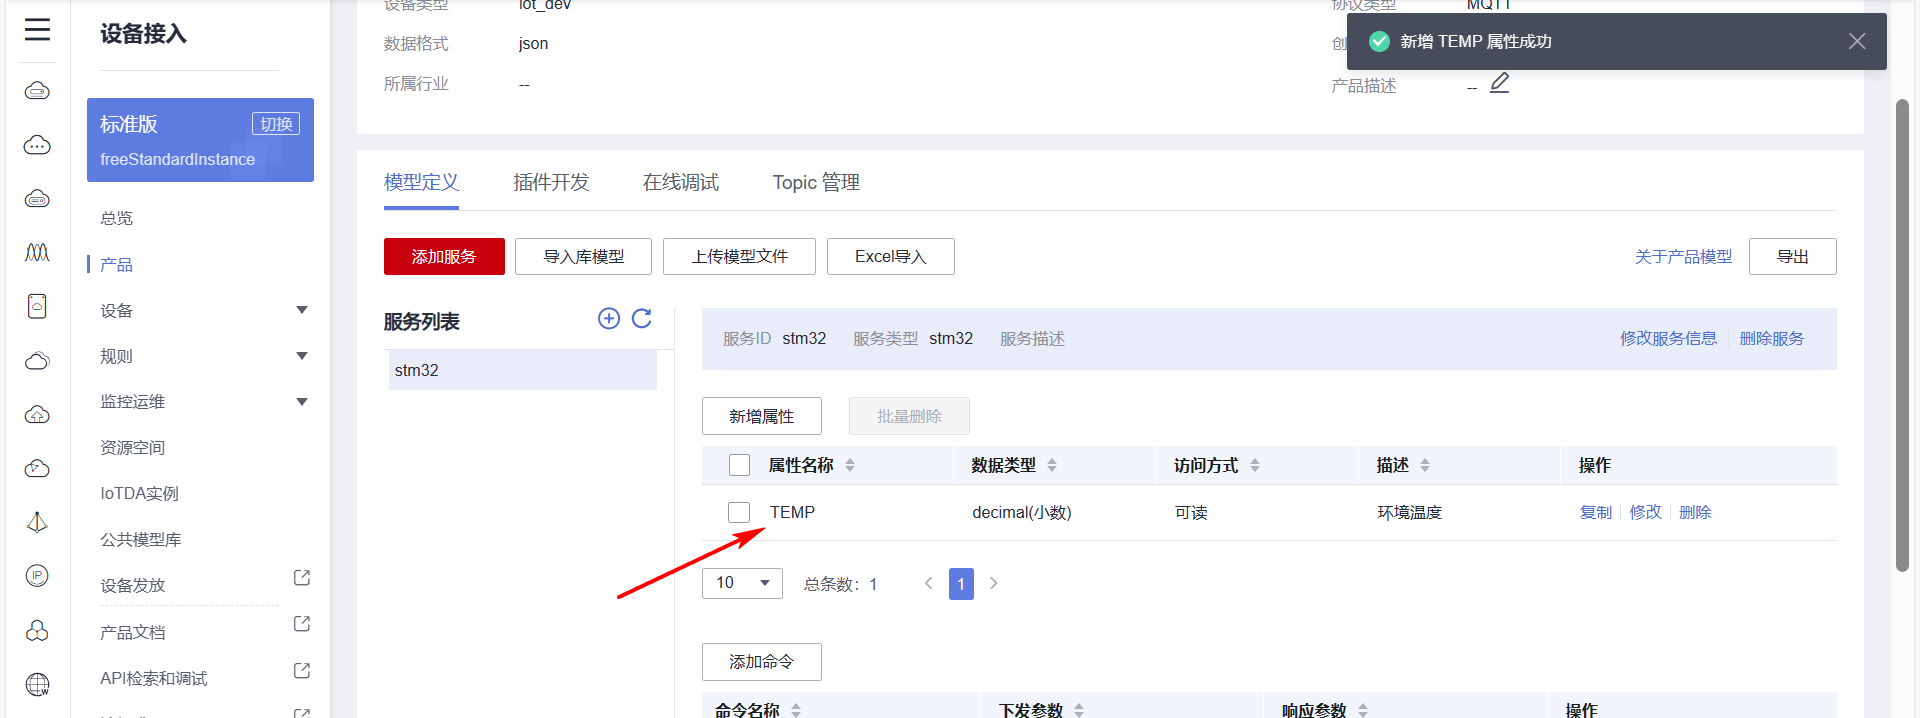This screenshot has height=718, width=1920.
Task: Sort by 下发参数 column
Action: click(1079, 710)
